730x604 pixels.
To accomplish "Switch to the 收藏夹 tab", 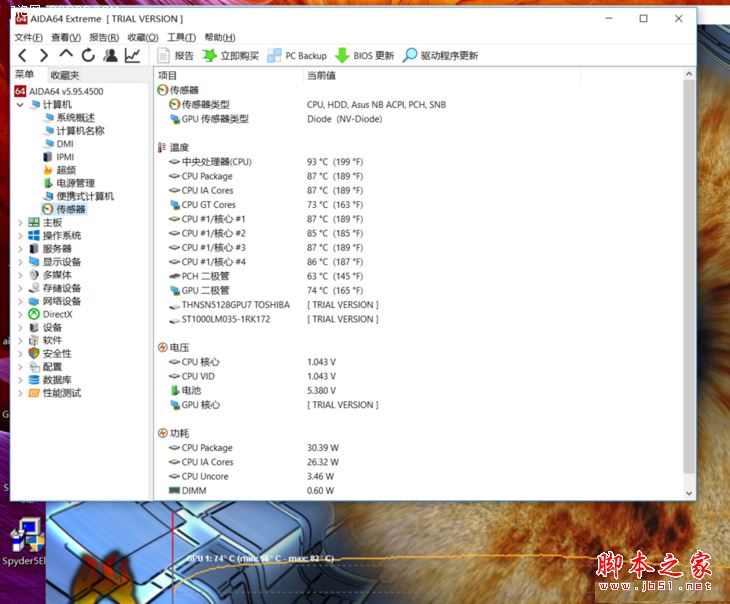I will (x=65, y=75).
